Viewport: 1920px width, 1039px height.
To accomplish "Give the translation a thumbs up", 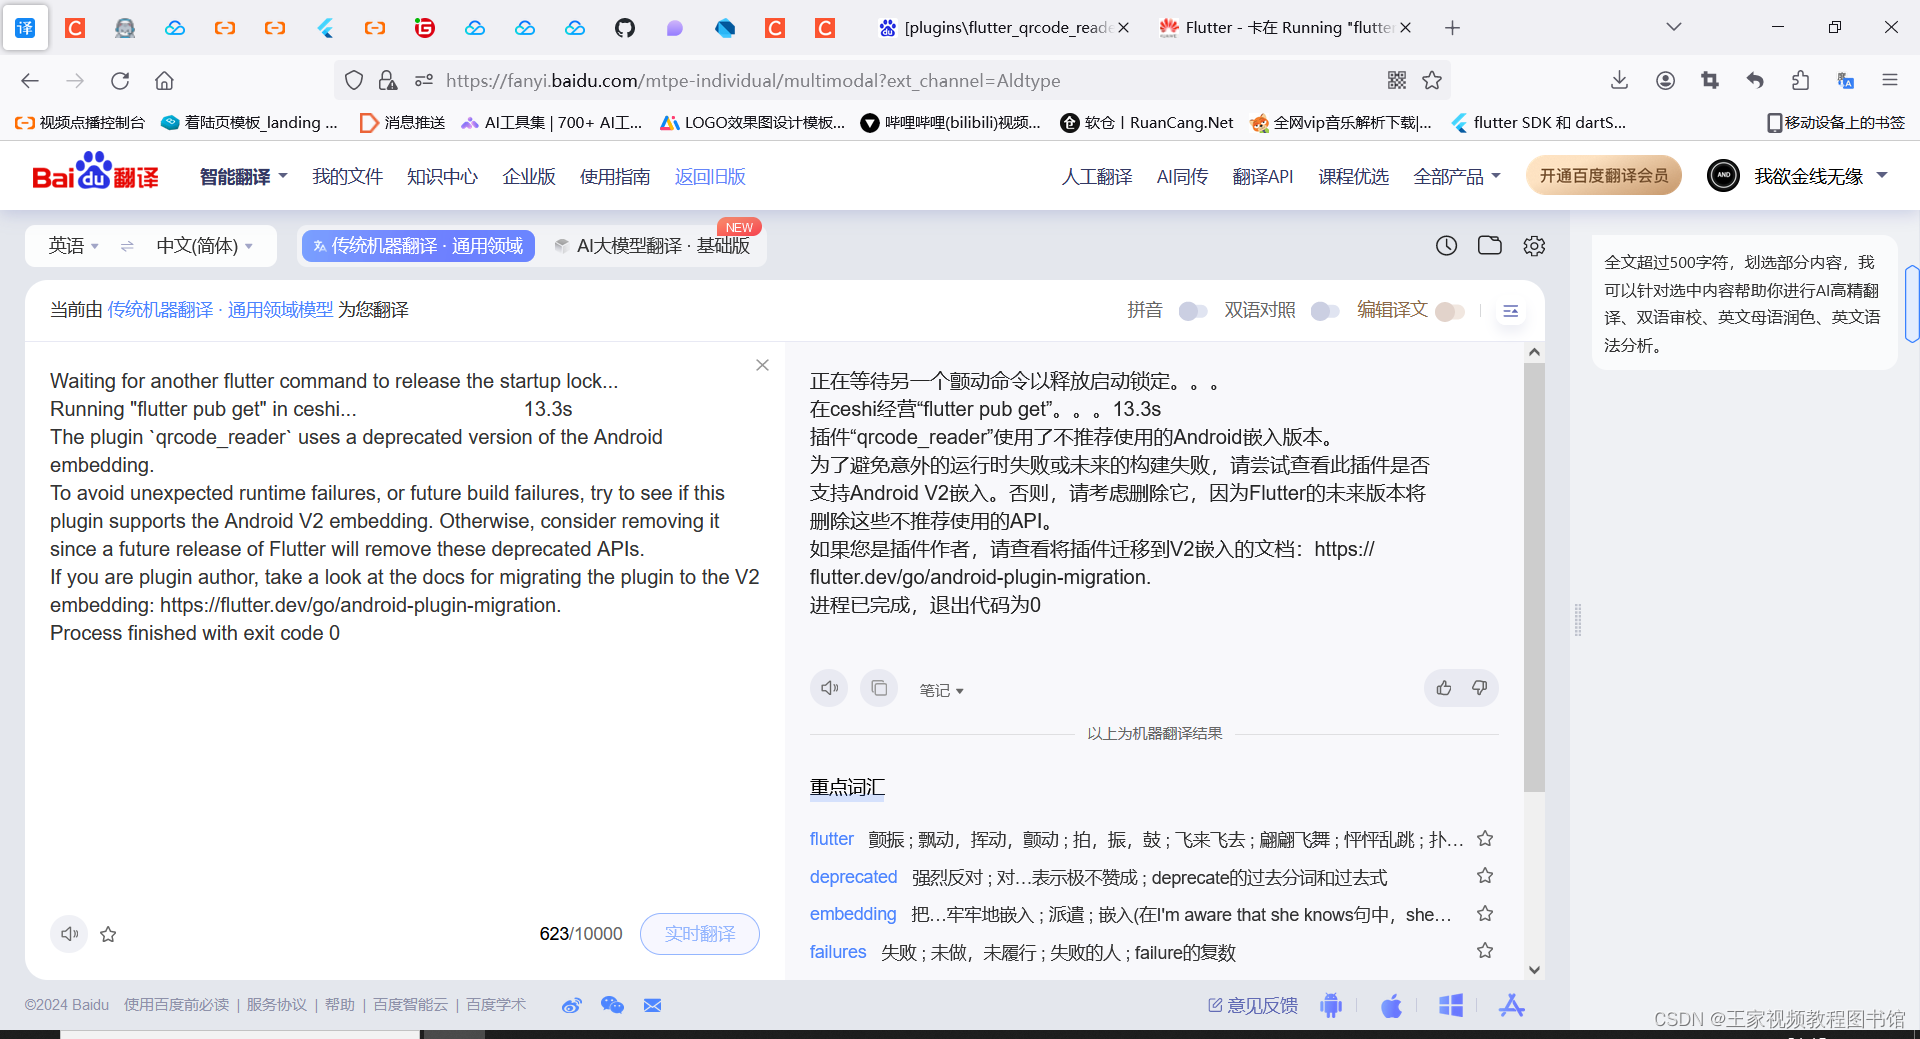I will click(x=1443, y=688).
